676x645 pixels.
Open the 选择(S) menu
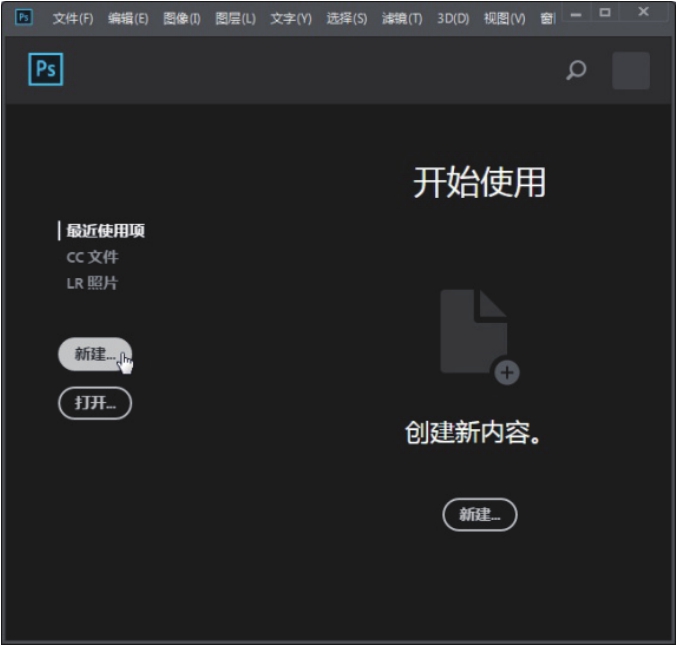(x=346, y=18)
